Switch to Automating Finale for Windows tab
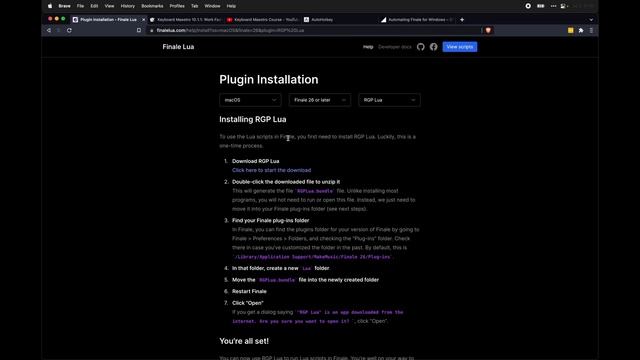Viewport: 640px width, 360px height. tap(416, 20)
